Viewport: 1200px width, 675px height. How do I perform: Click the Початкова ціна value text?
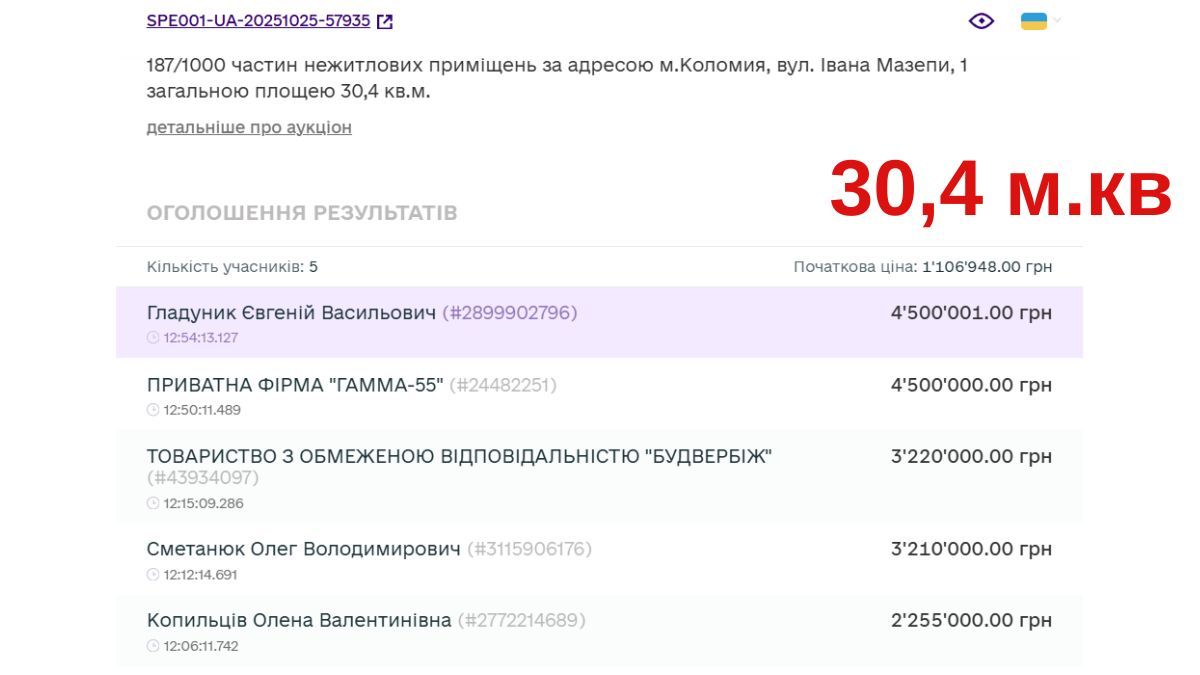pos(927,266)
